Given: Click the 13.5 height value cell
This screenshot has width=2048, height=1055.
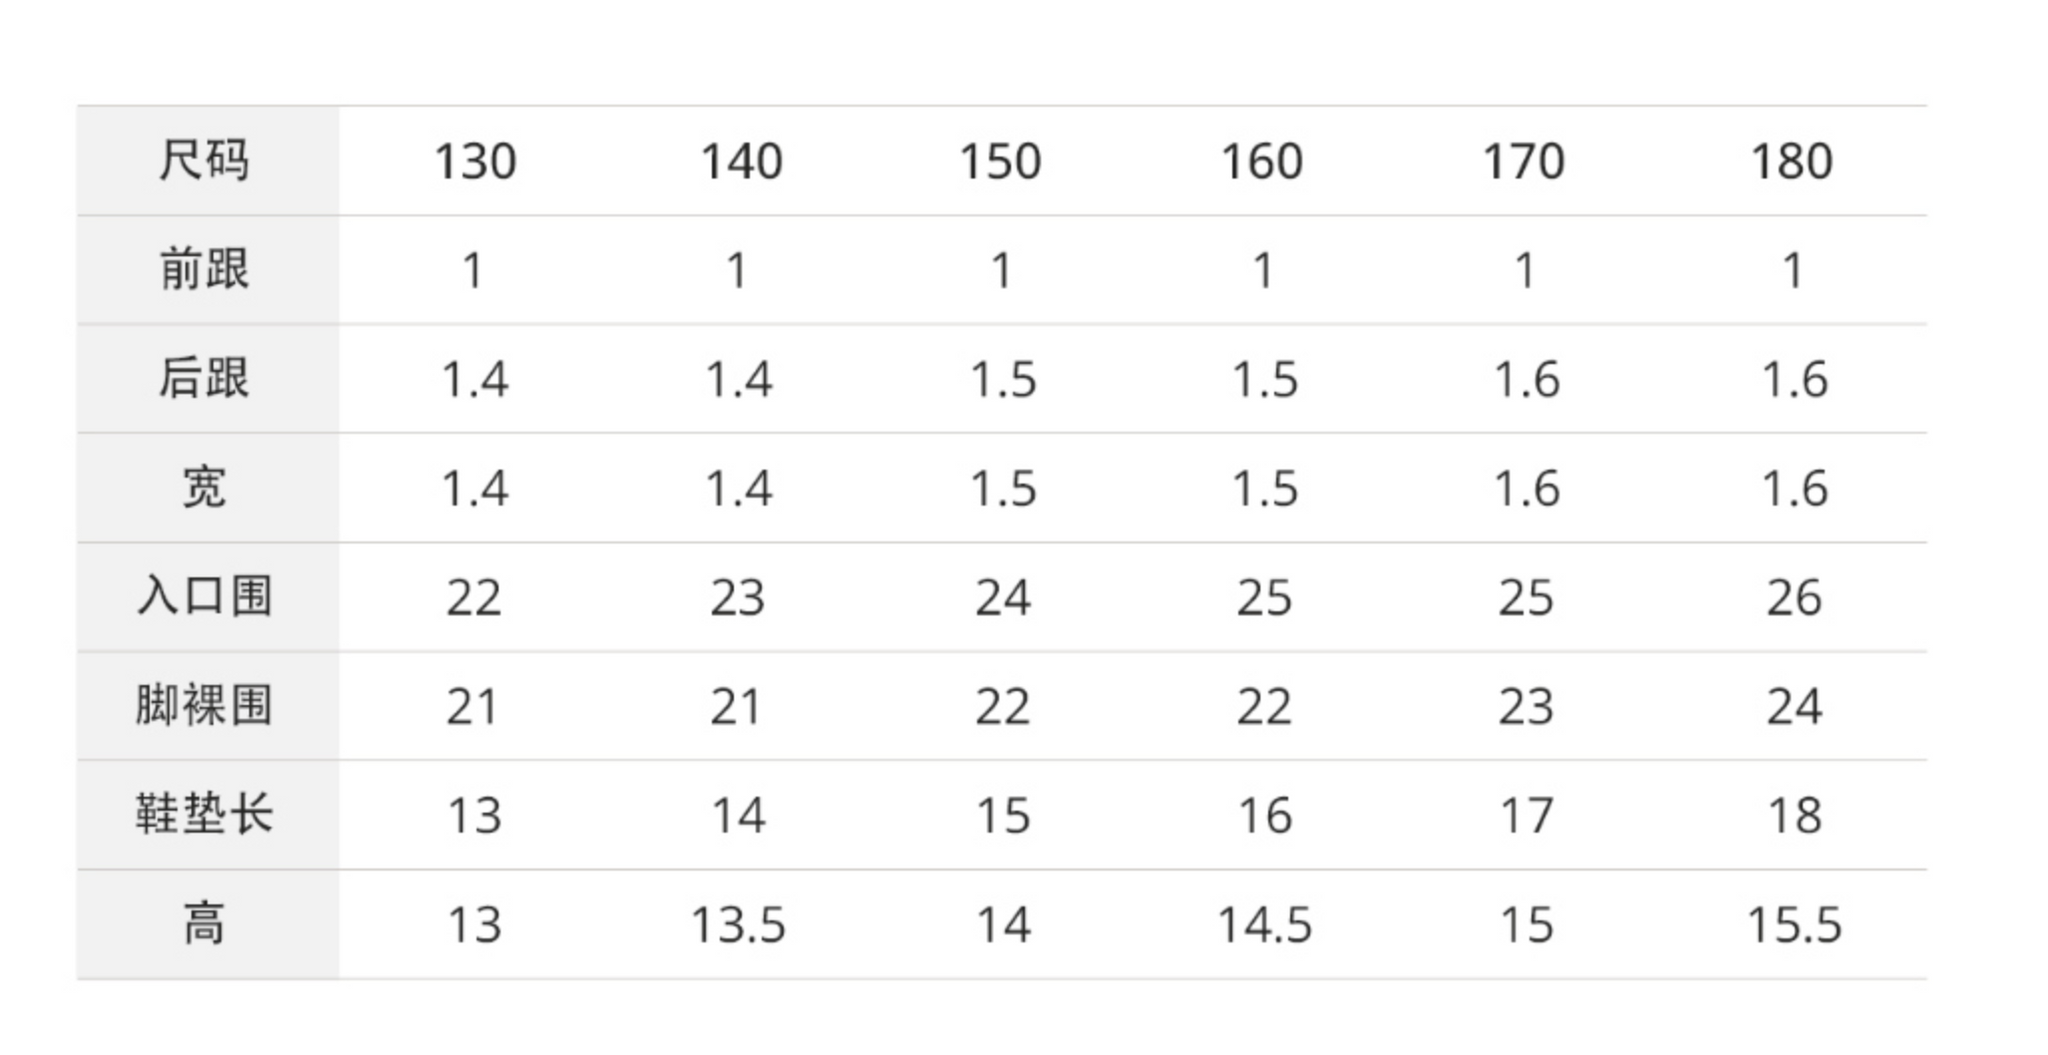Looking at the screenshot, I should coord(738,925).
